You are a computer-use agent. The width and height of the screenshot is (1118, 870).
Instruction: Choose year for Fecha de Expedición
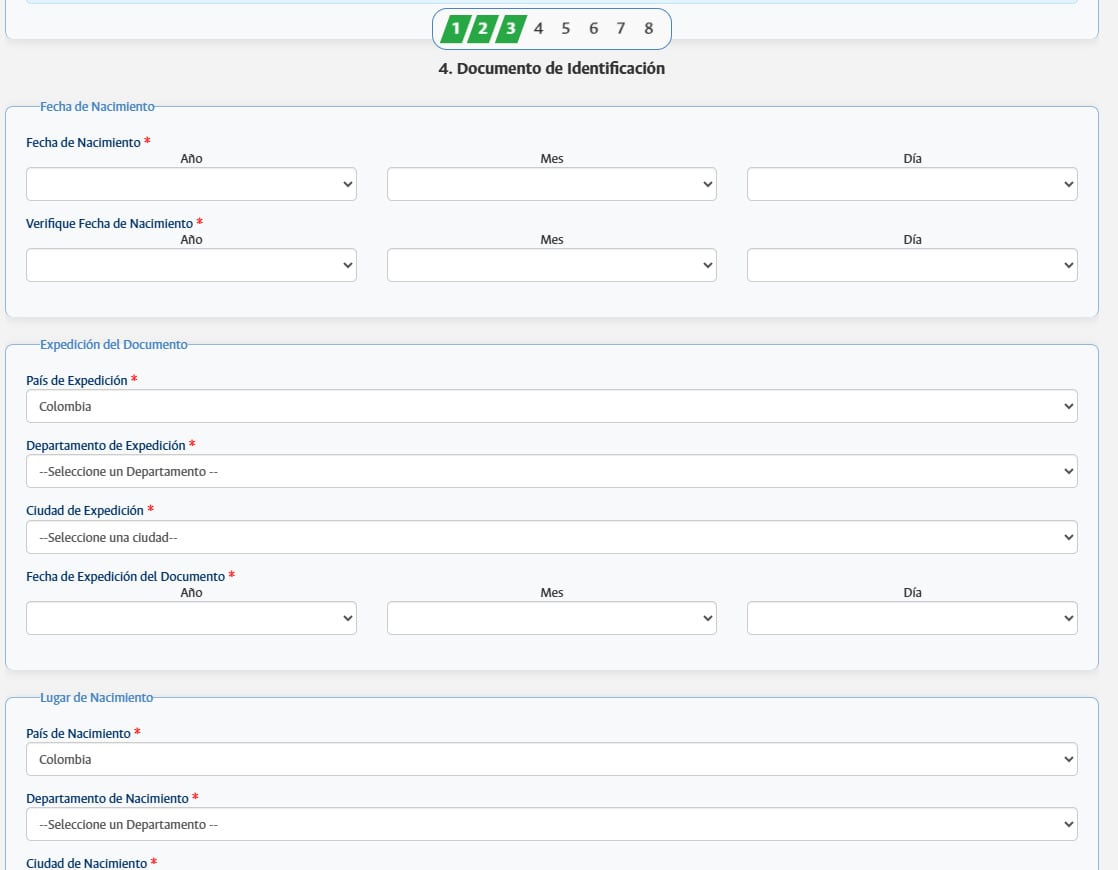point(191,618)
